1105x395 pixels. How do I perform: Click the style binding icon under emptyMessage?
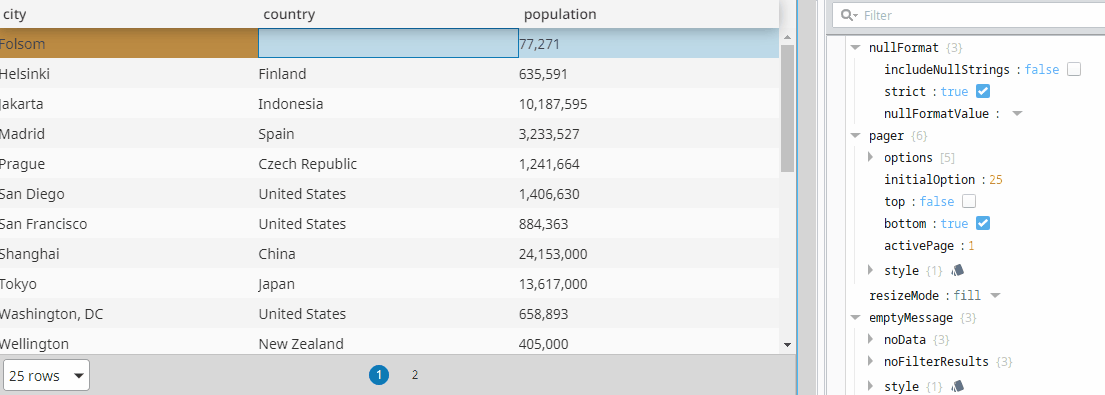957,386
